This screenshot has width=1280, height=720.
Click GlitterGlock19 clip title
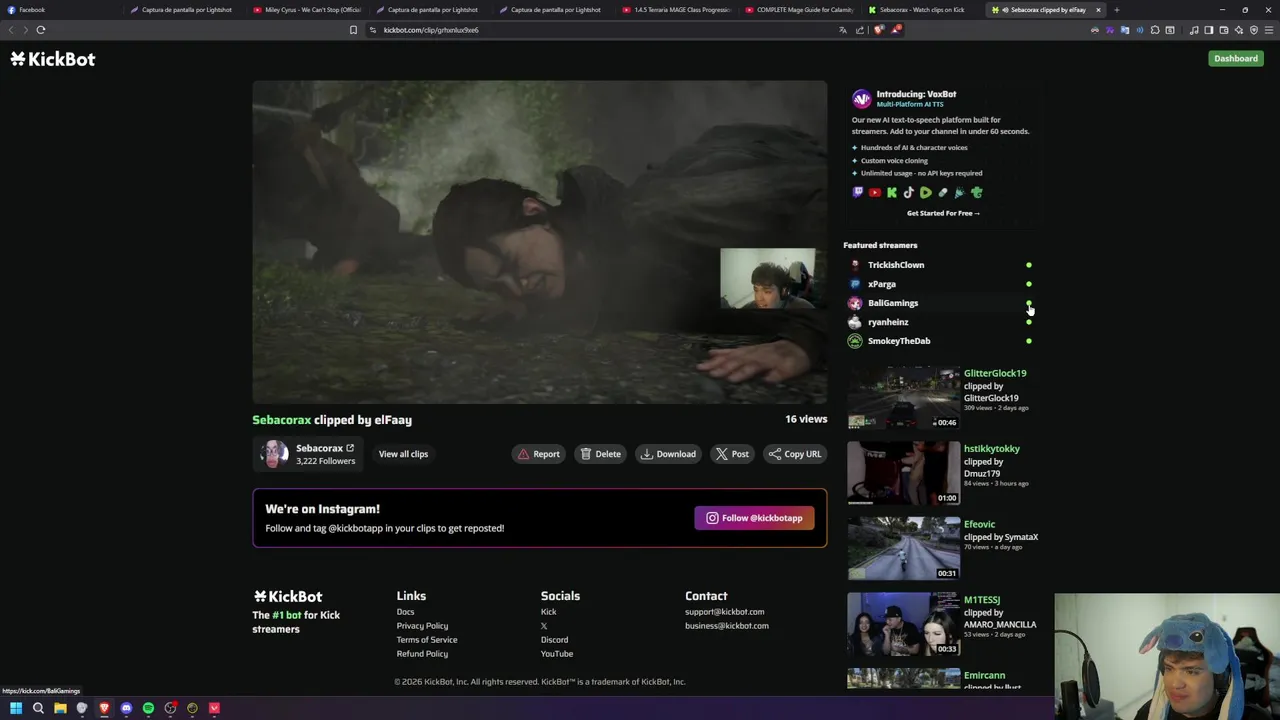(x=995, y=373)
